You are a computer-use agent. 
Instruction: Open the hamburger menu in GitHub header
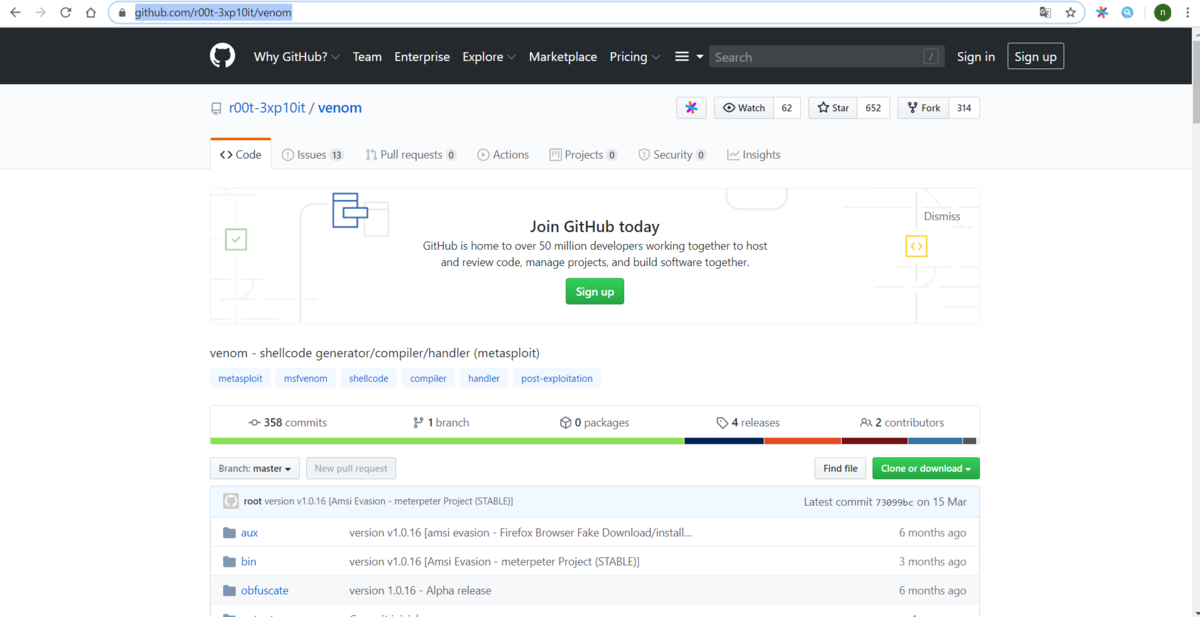click(689, 57)
